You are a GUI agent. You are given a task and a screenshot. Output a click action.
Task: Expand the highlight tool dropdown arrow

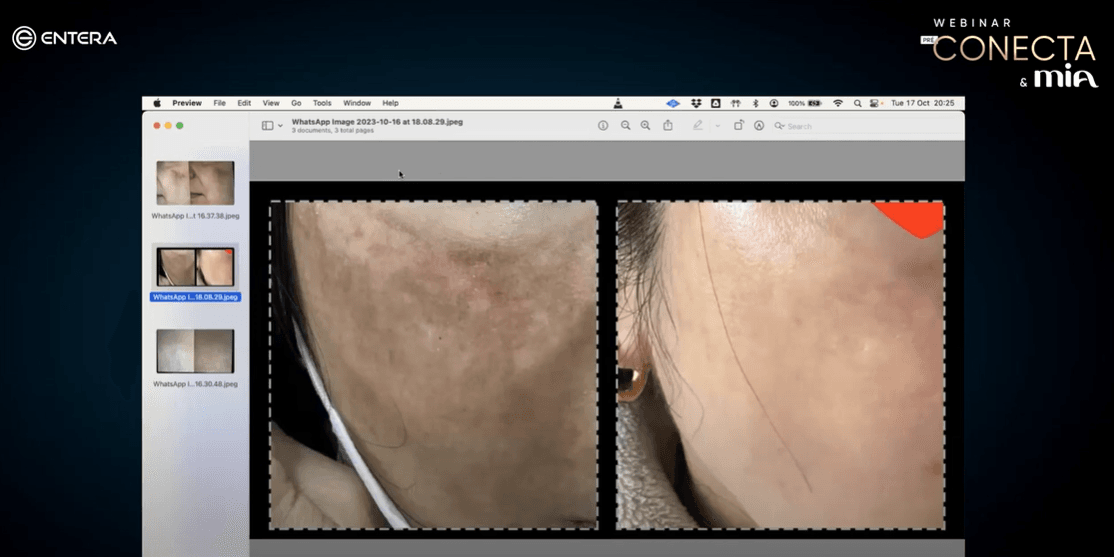[x=717, y=126]
